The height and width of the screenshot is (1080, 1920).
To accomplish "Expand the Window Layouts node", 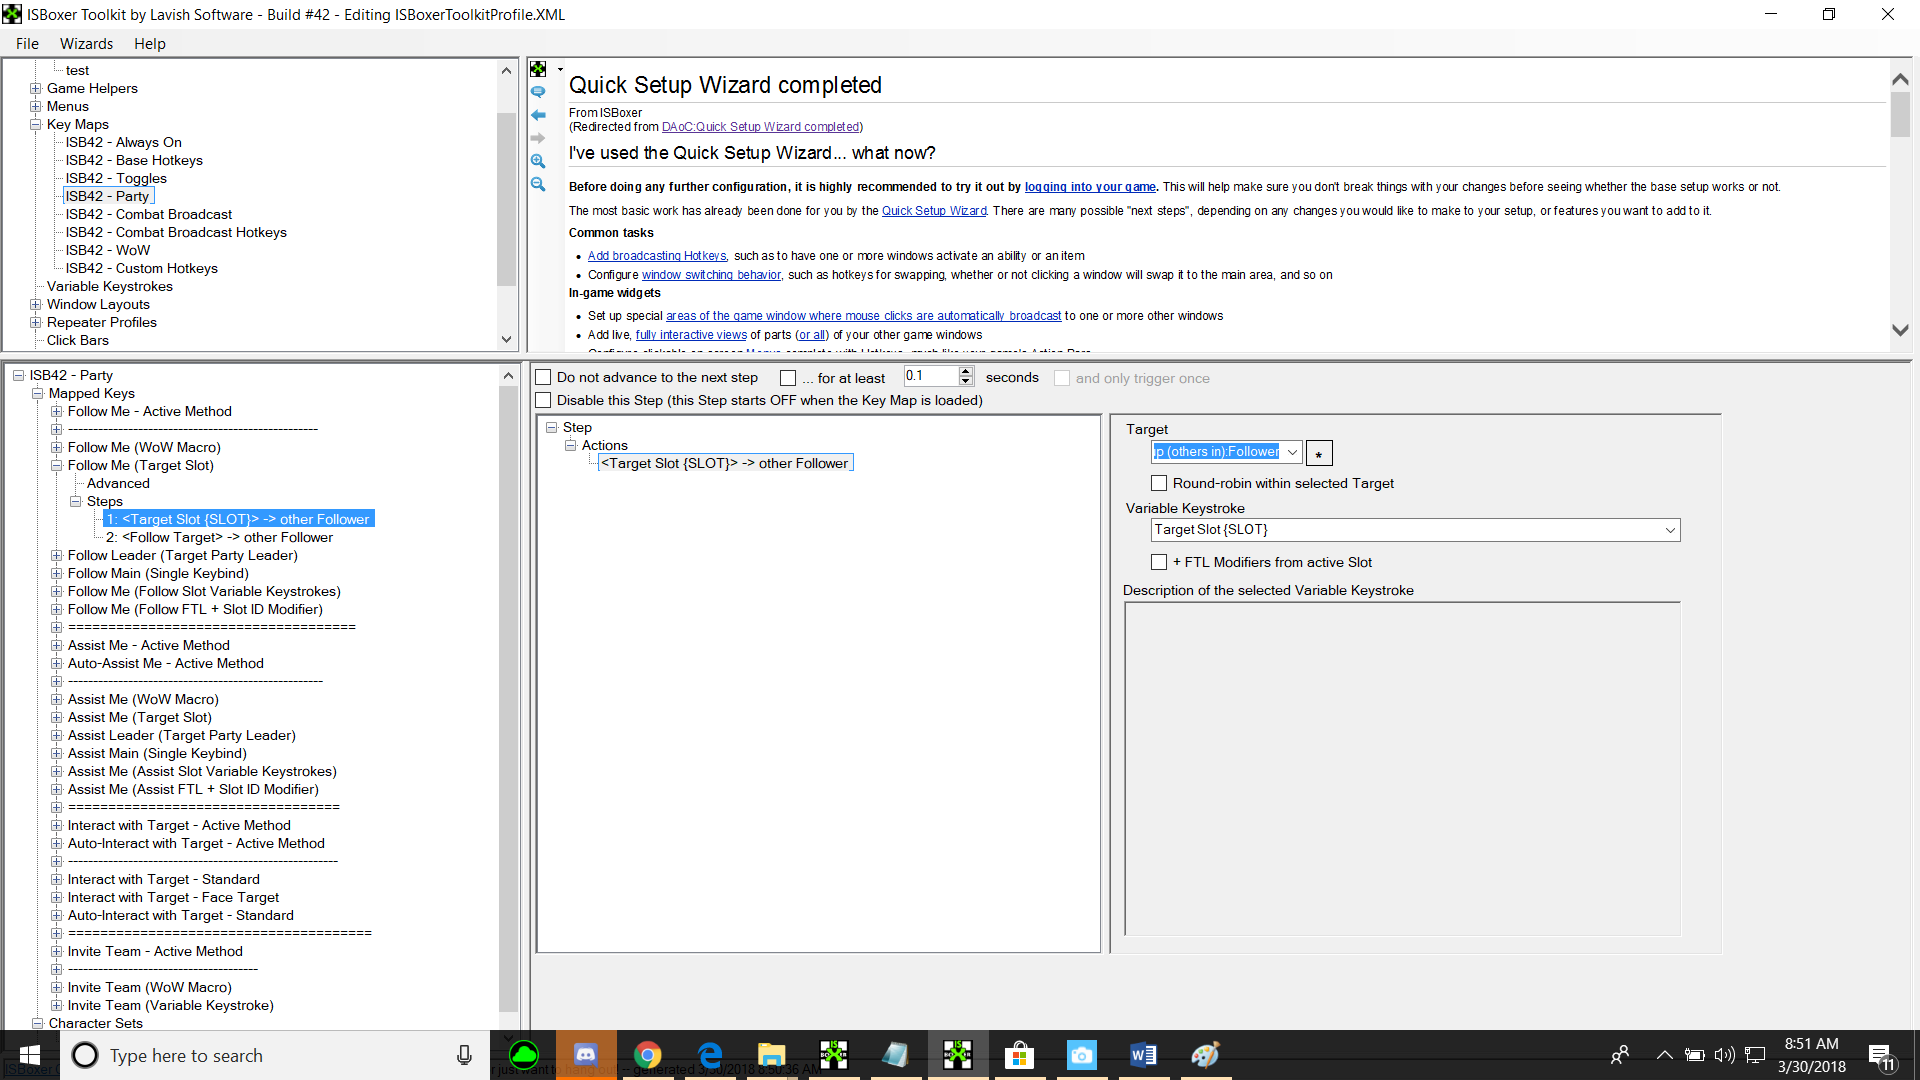I will pos(36,305).
